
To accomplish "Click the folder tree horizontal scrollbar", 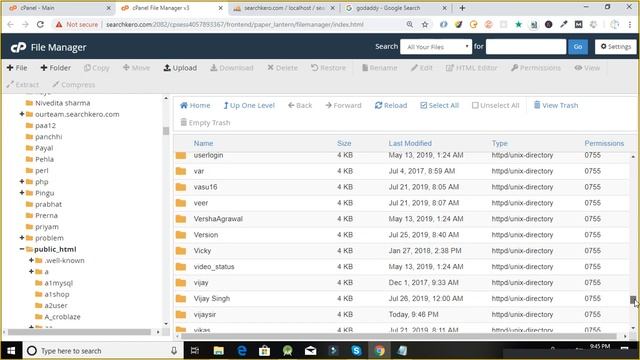I will (x=80, y=332).
